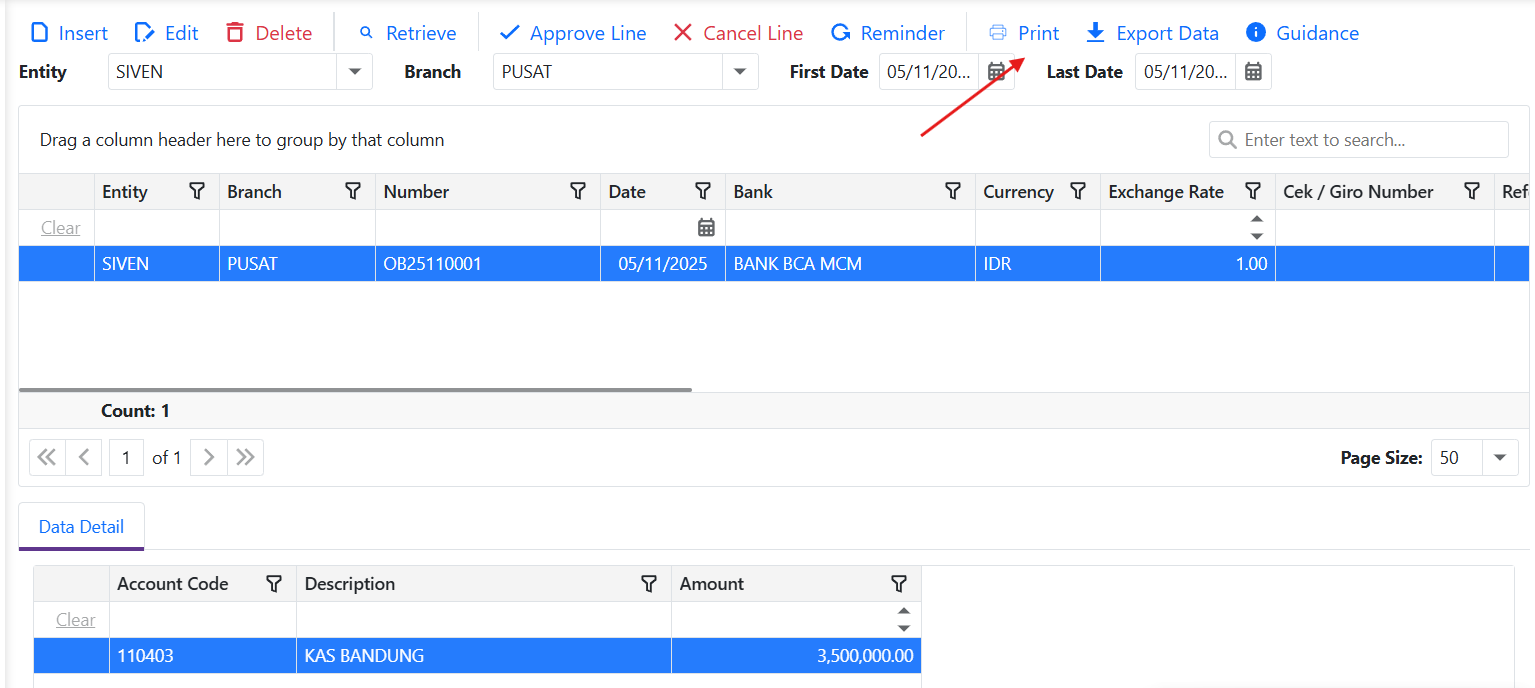Open filter for Date column
The image size is (1535, 688).
coord(703,191)
